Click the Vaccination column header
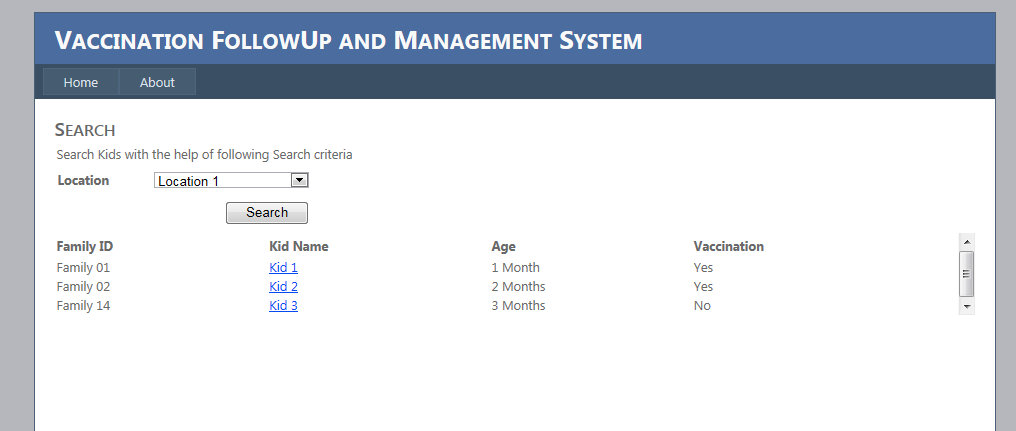 pyautogui.click(x=728, y=246)
